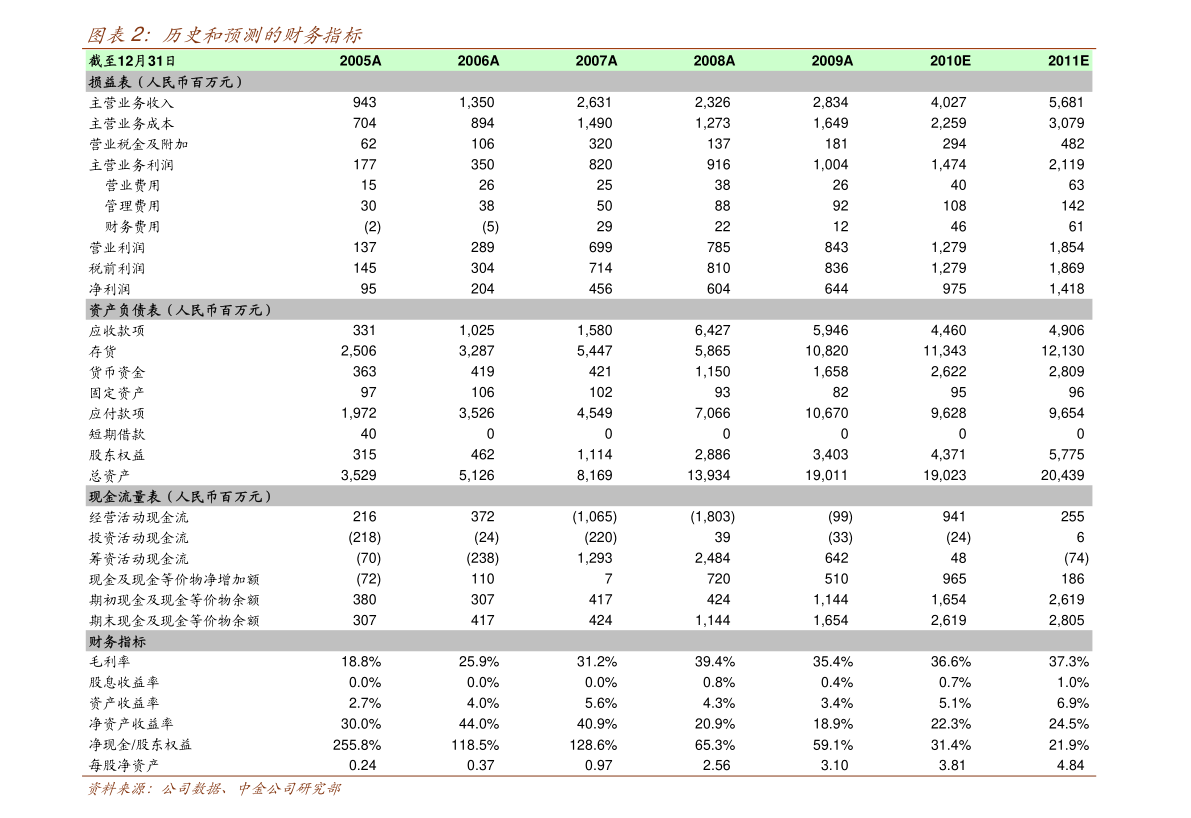This screenshot has width=1191, height=818.
Task: Click the 主营业务收入 row label
Action: click(x=131, y=103)
